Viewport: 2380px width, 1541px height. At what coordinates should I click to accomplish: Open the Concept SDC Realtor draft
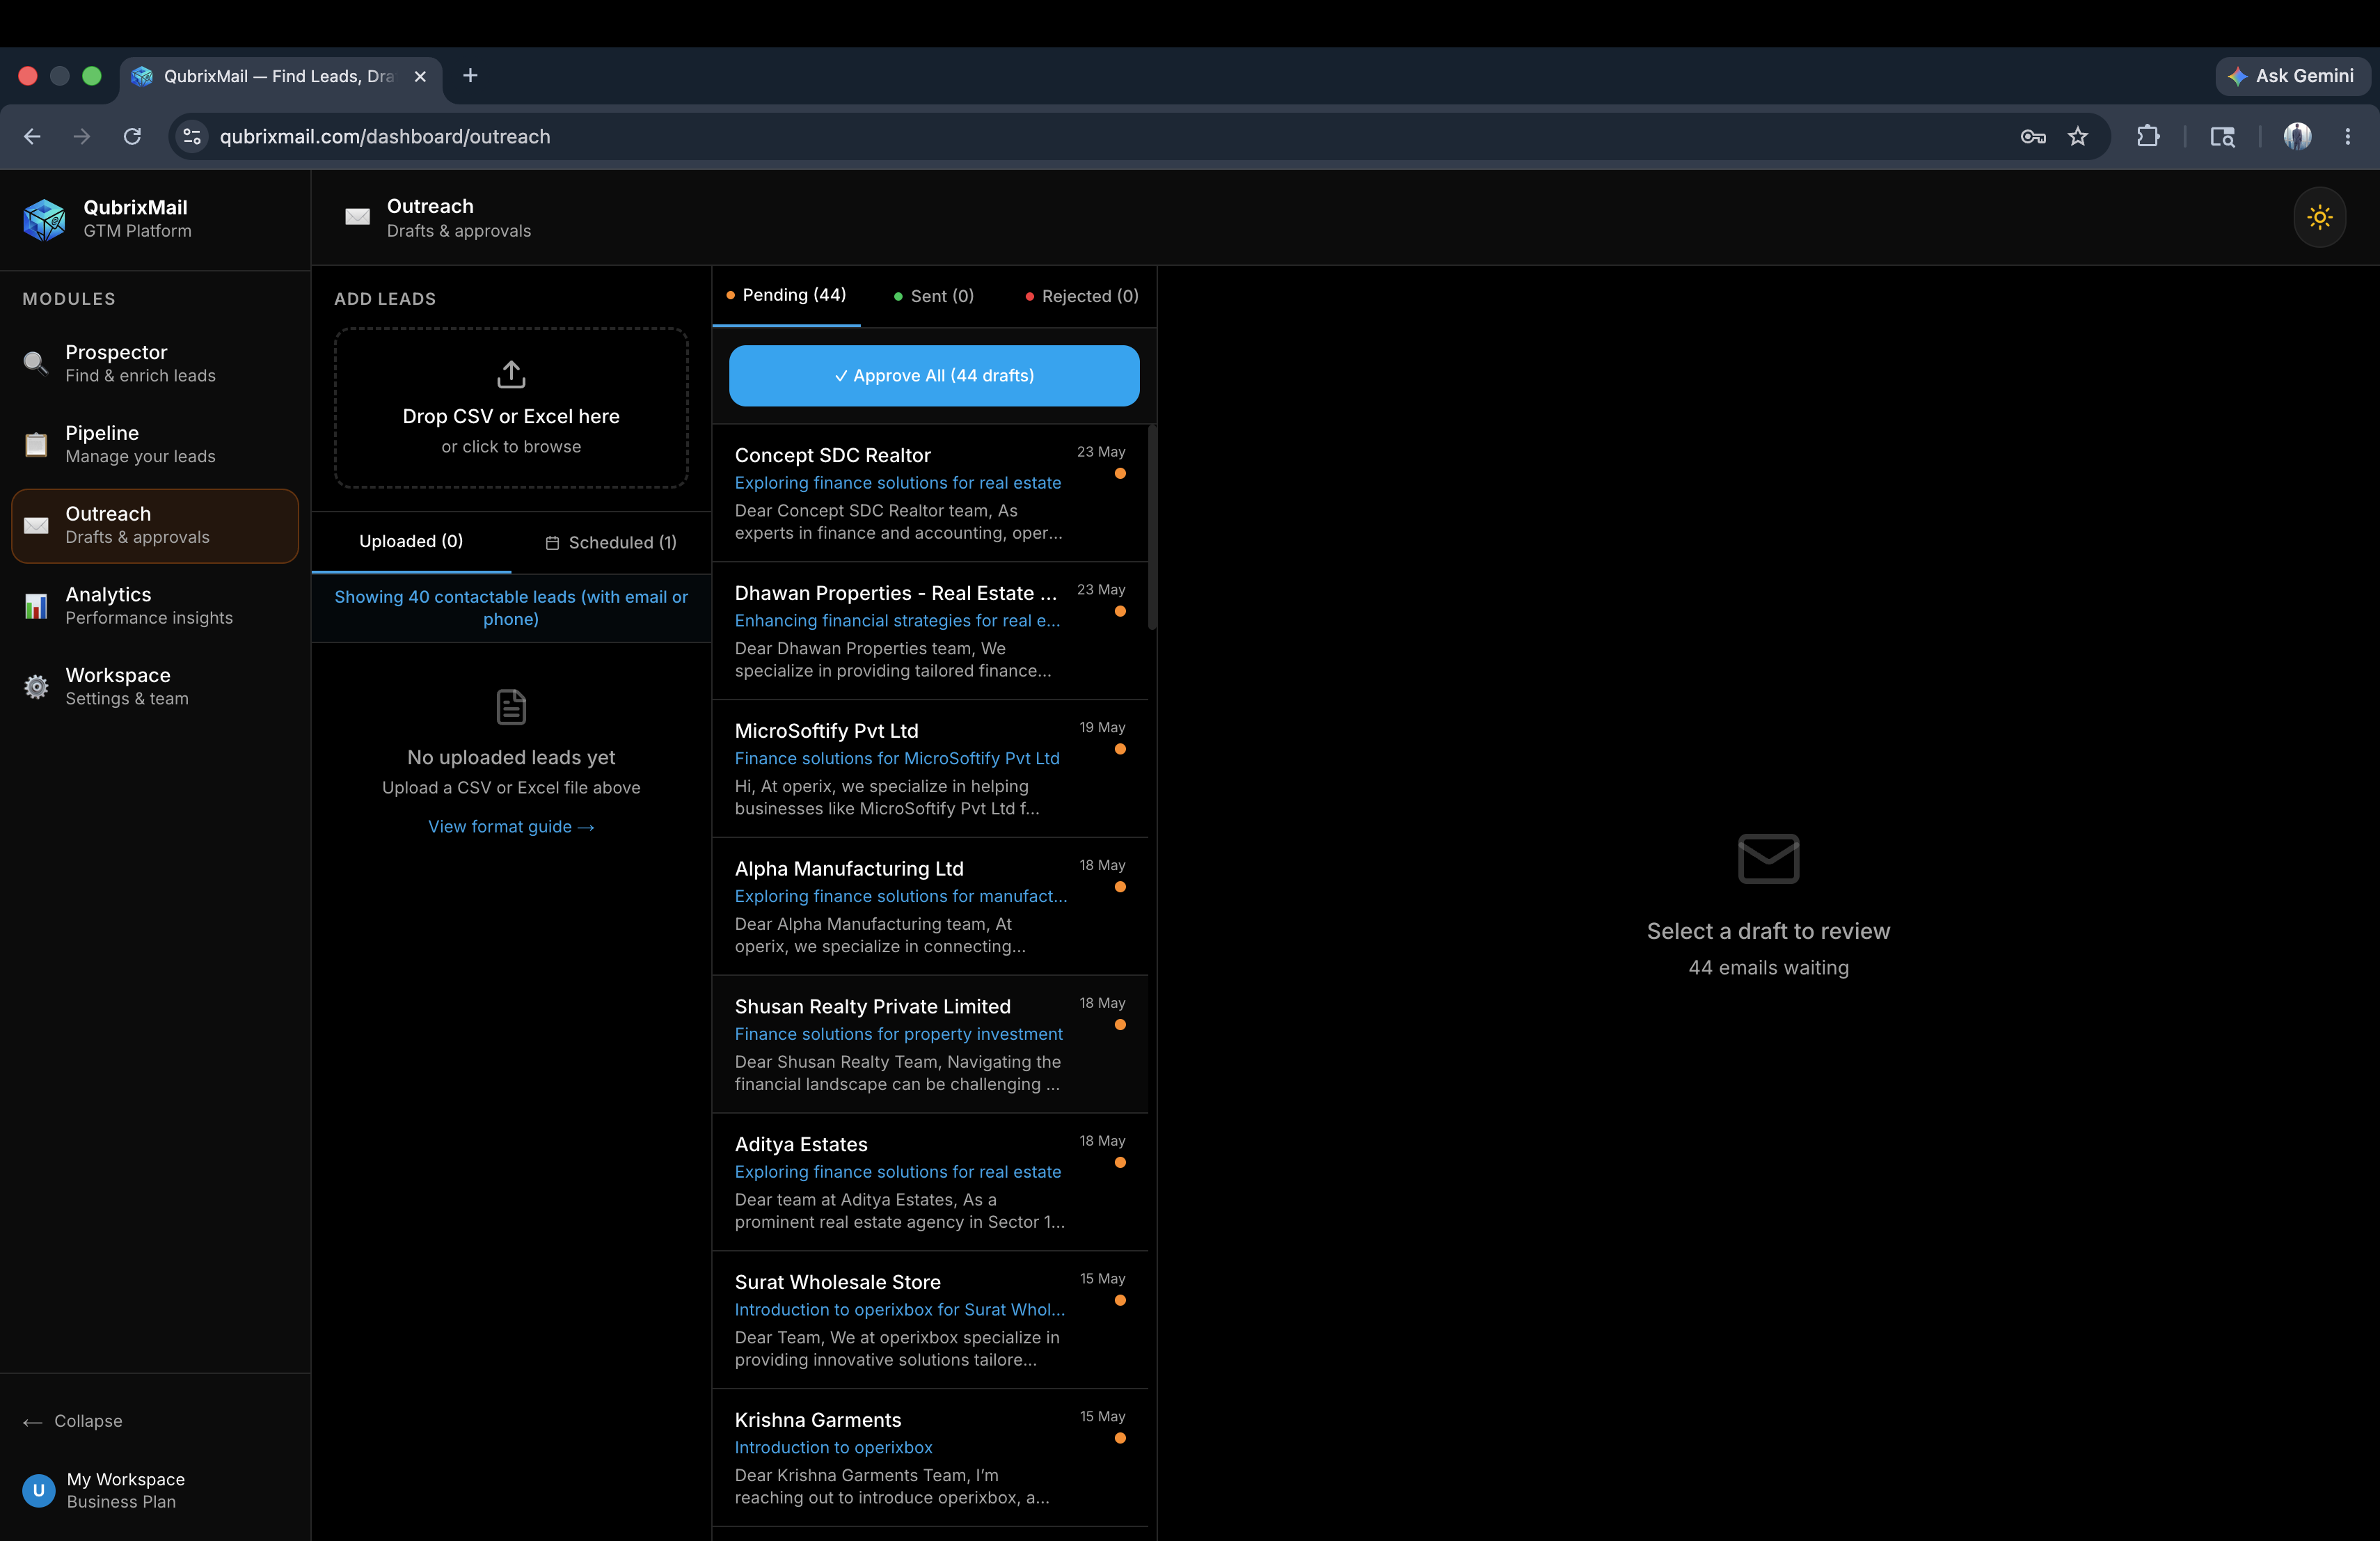(930, 493)
